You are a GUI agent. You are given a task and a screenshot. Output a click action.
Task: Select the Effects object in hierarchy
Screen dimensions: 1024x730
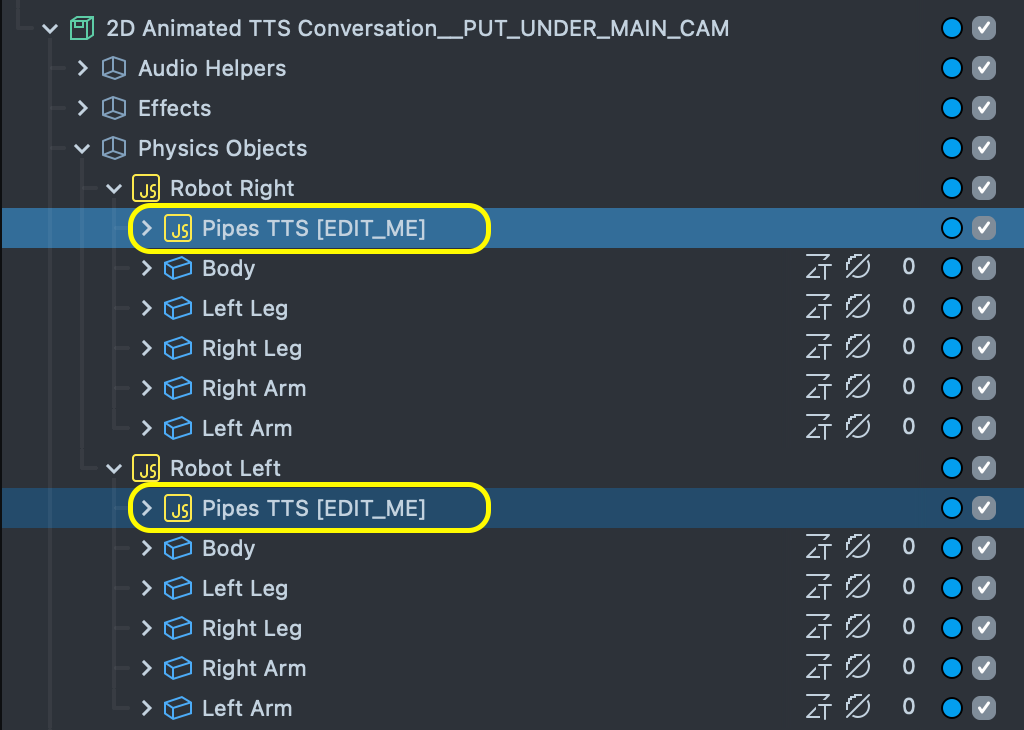tap(174, 108)
